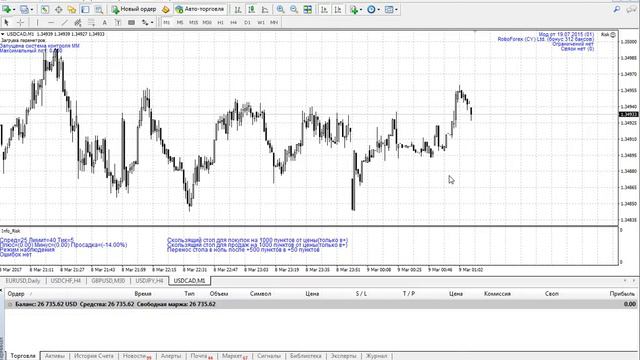Open the new chart dropdown arrow
640x360 pixels.
(14, 9)
